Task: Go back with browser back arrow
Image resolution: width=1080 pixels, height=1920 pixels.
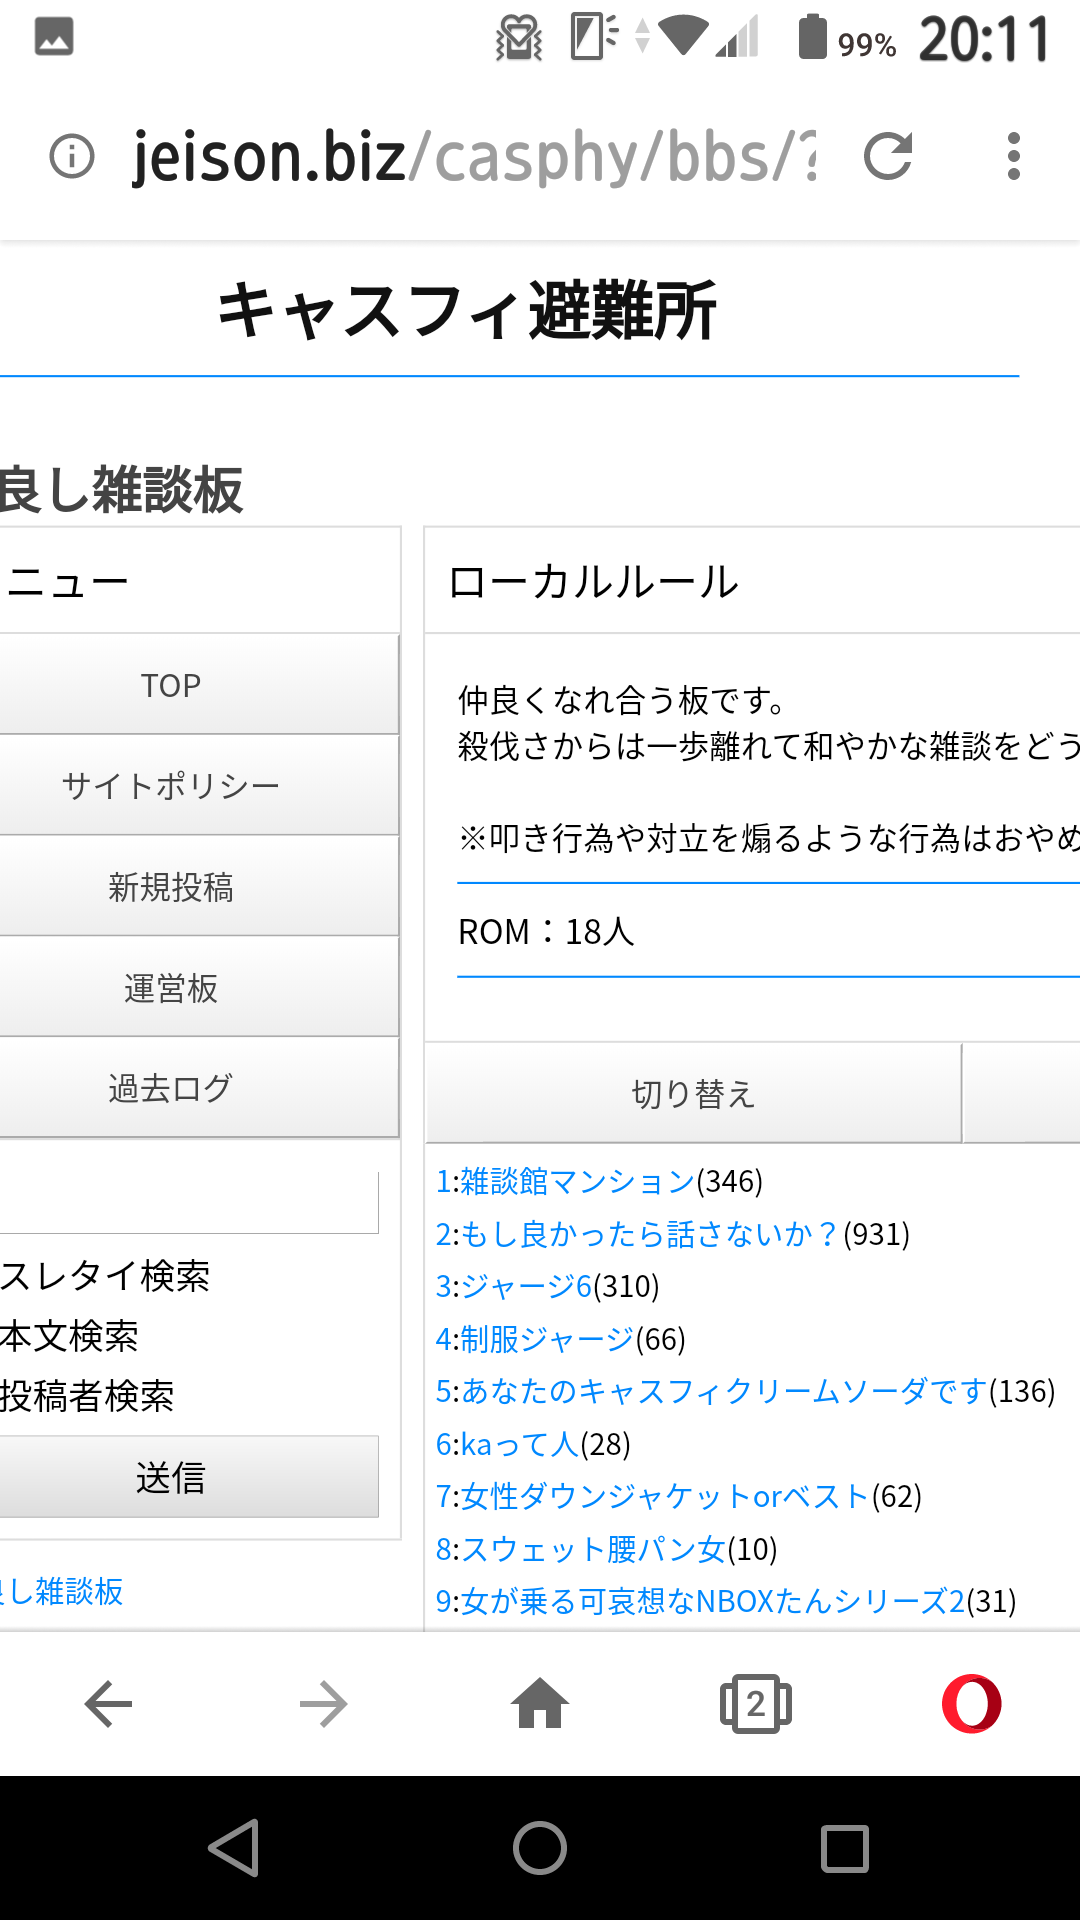Action: coord(108,1704)
